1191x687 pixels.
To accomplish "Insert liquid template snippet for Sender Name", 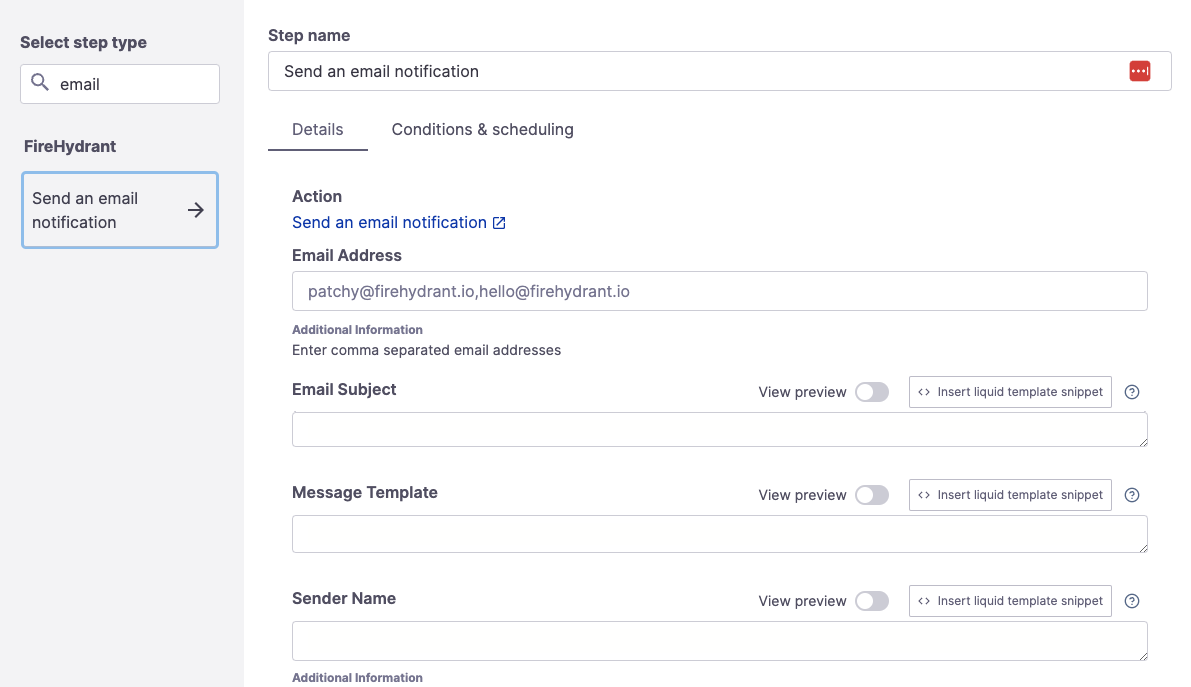I will [x=1010, y=601].
